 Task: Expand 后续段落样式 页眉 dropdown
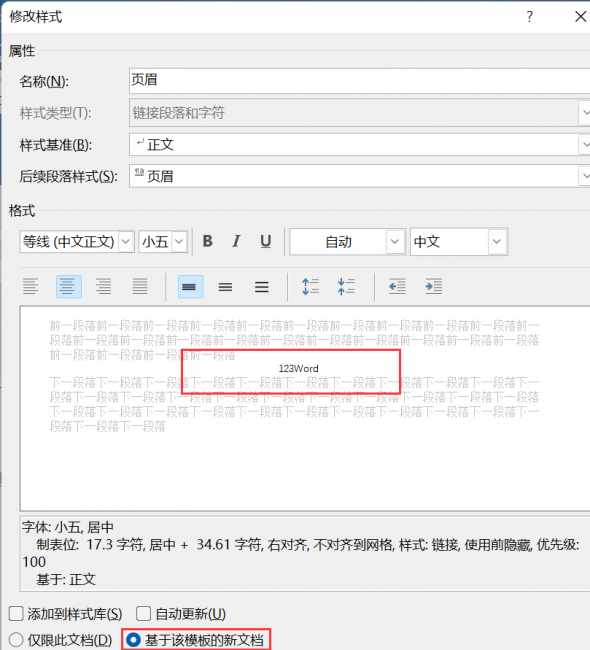585,176
